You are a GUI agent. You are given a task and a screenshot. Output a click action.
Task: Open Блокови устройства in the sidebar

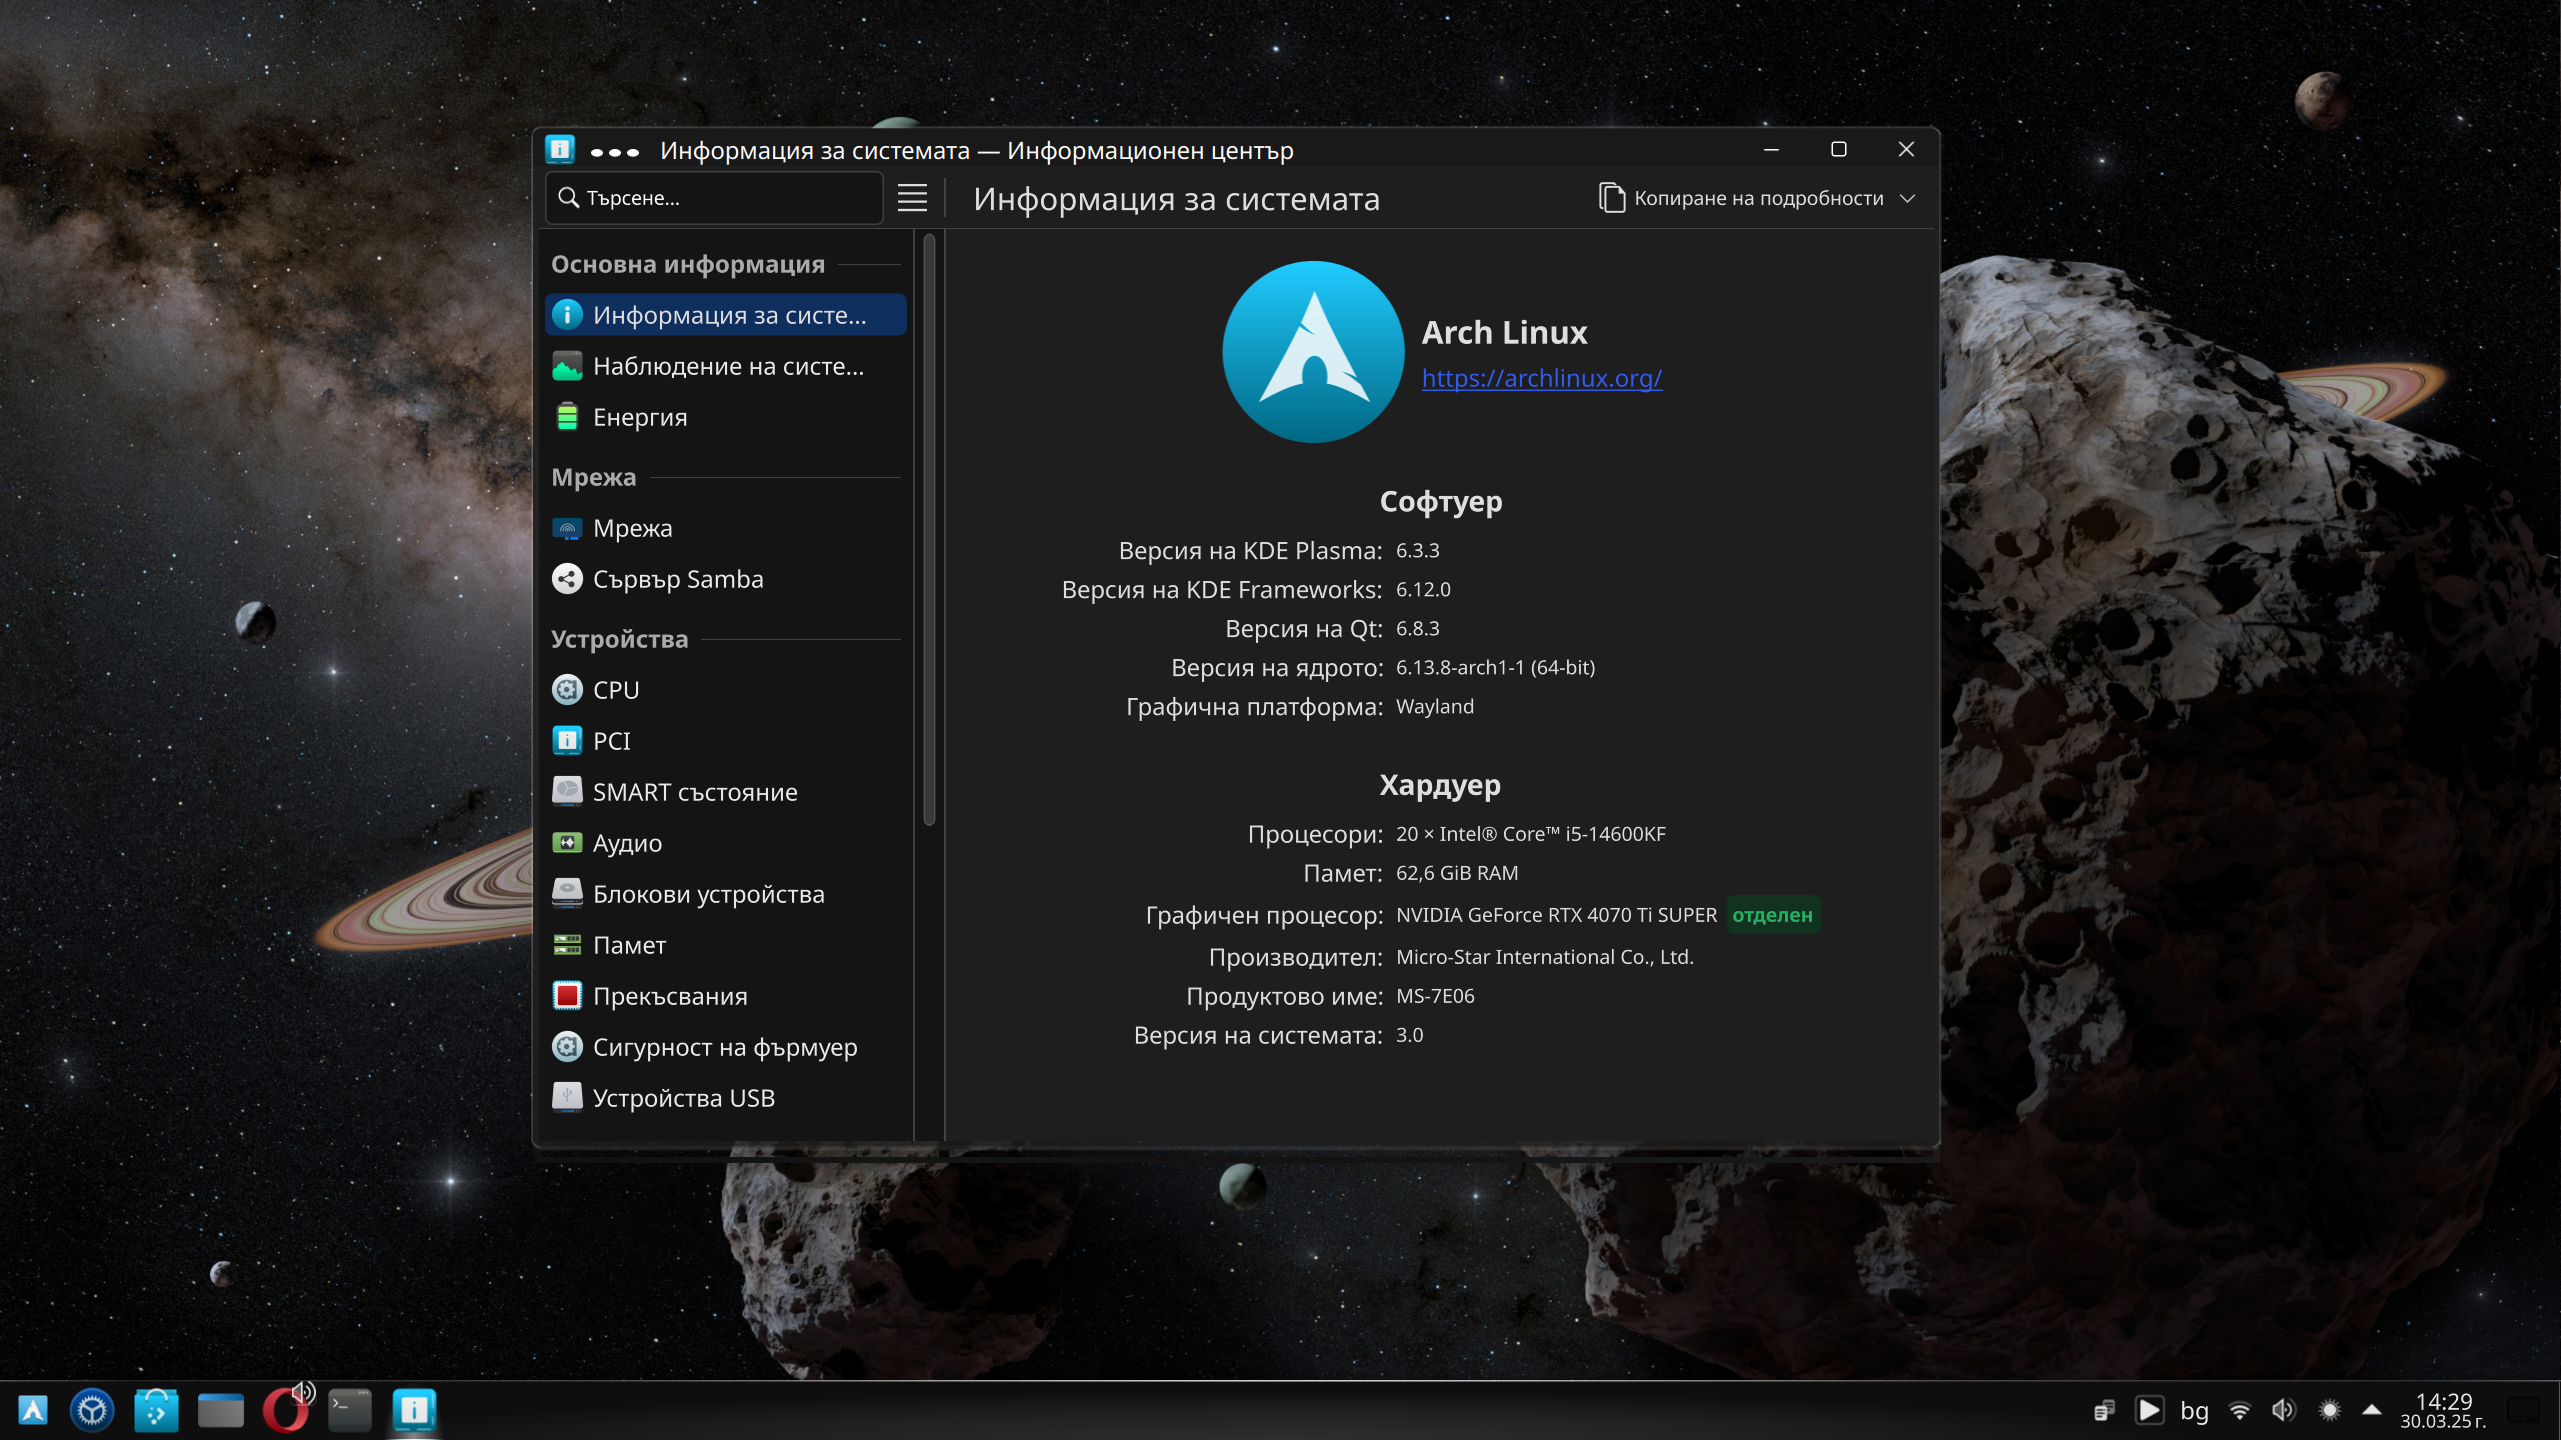pos(726,894)
